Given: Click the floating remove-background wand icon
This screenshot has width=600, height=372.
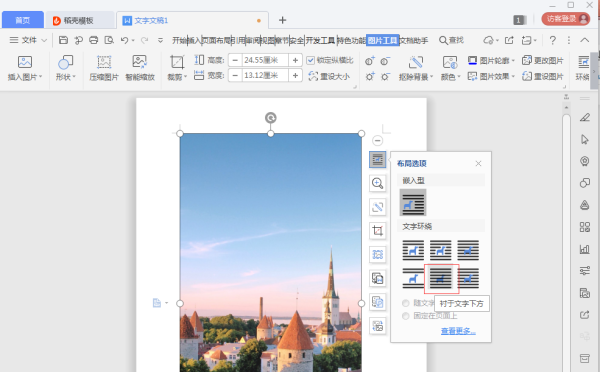Looking at the screenshot, I should (x=378, y=207).
